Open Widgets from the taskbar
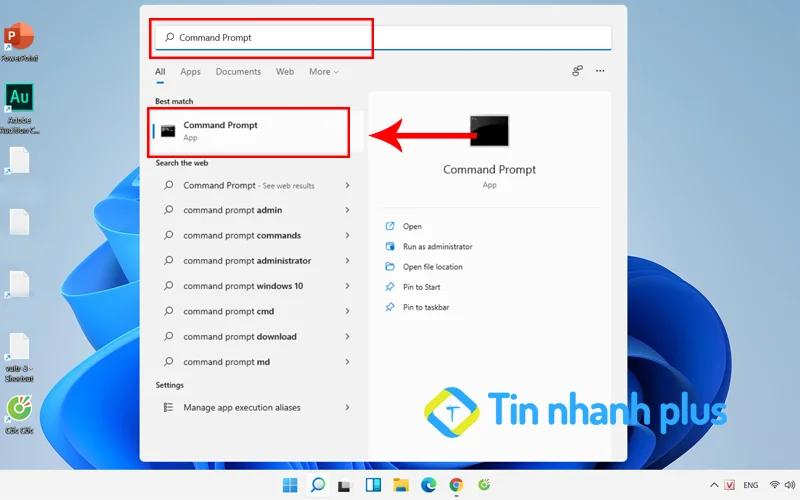Viewport: 800px width, 500px height. pos(373,485)
